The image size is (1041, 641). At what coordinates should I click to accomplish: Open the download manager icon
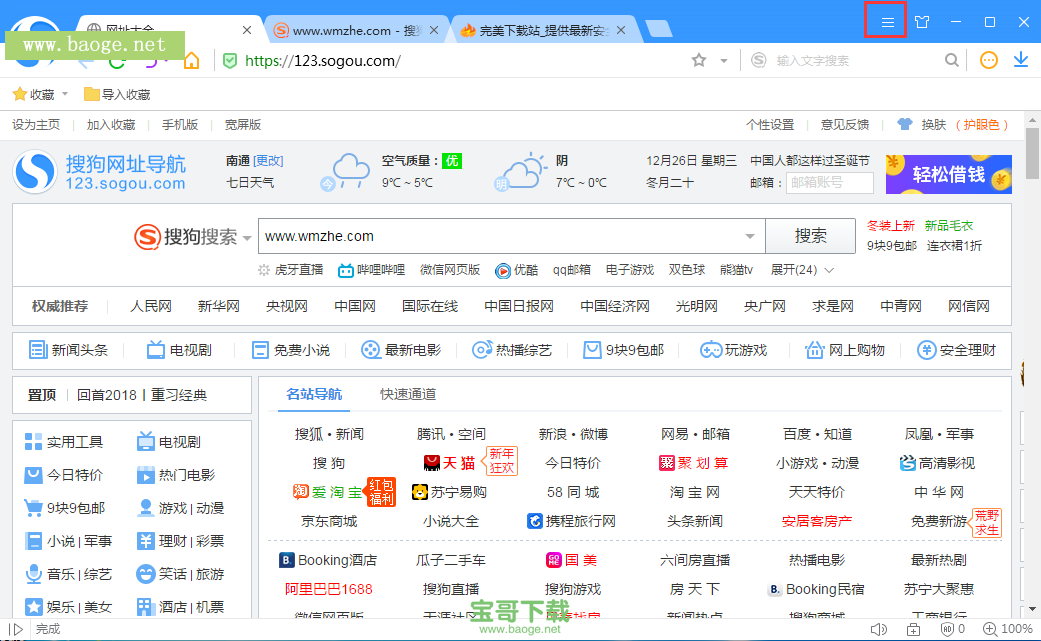click(1020, 60)
